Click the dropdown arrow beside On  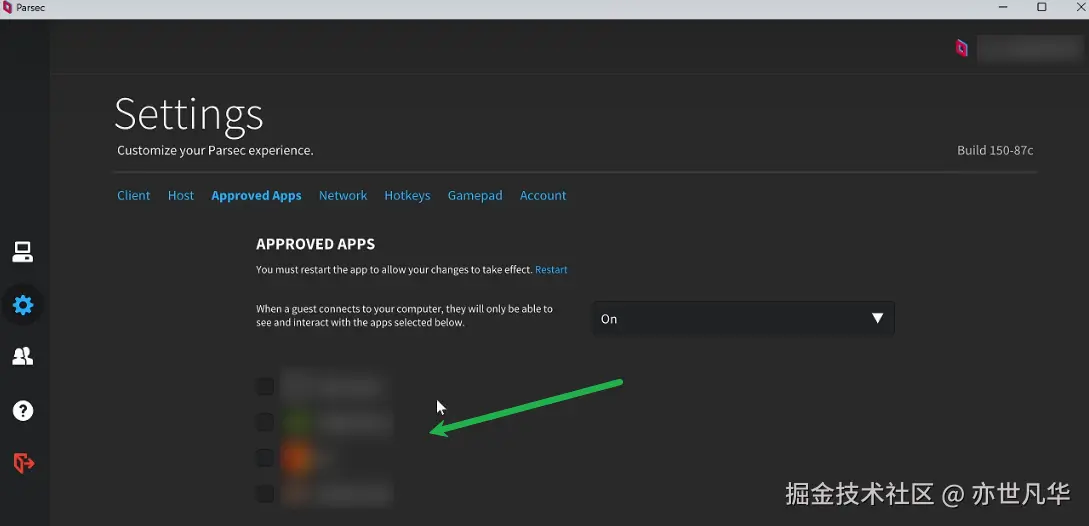(877, 318)
